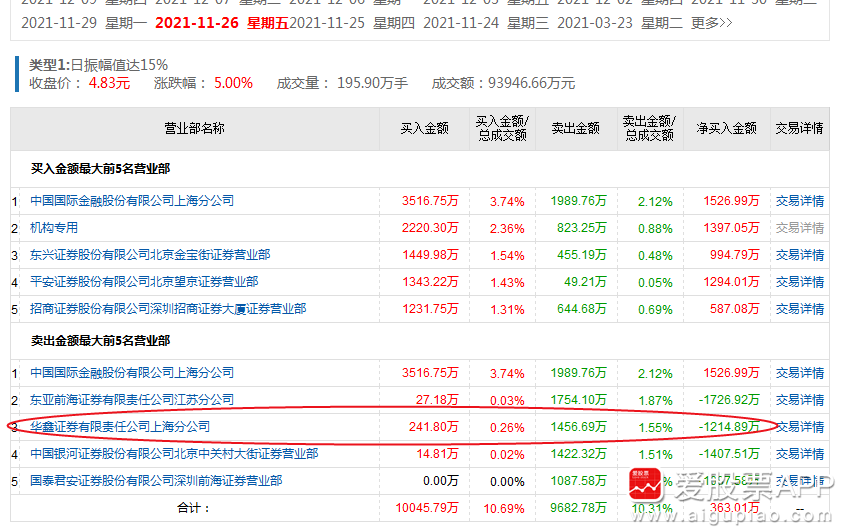Screen dimensions: 841x527
Task: Click the 卖出金额/总成交额 column header
Action: pyautogui.click(x=649, y=128)
